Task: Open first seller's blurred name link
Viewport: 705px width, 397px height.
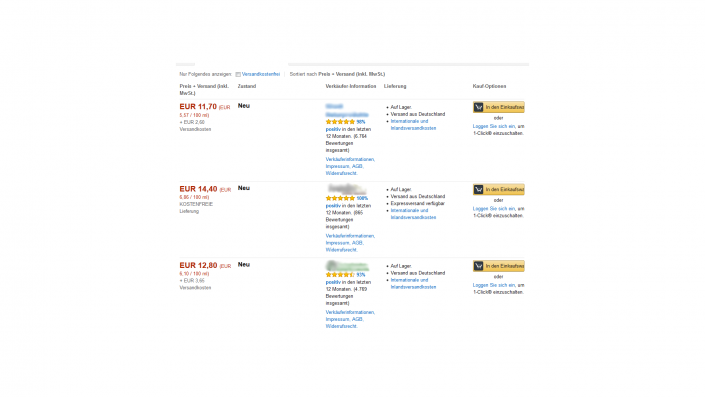Action: [x=347, y=111]
